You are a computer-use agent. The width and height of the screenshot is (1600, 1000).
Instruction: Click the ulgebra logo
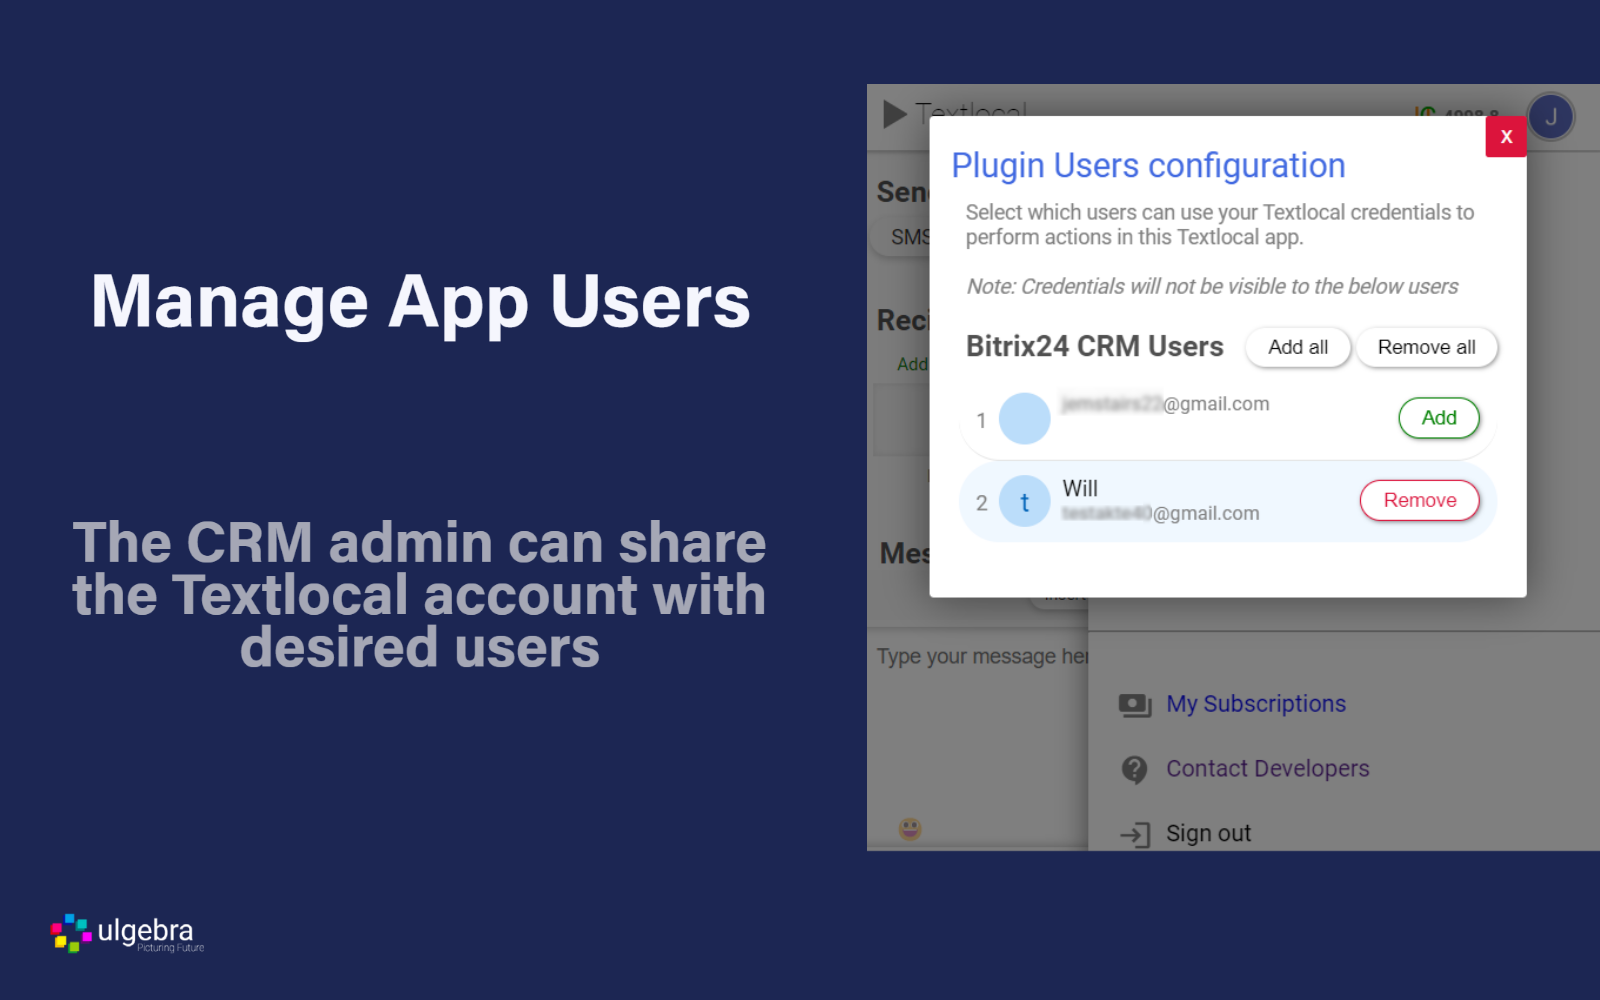click(127, 933)
